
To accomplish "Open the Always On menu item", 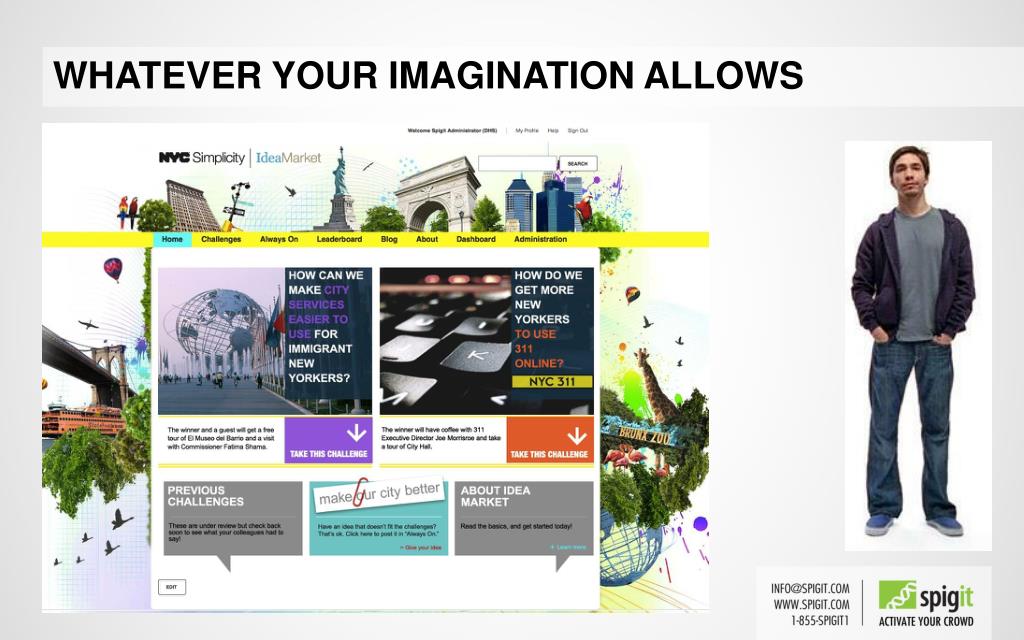I will (x=279, y=240).
